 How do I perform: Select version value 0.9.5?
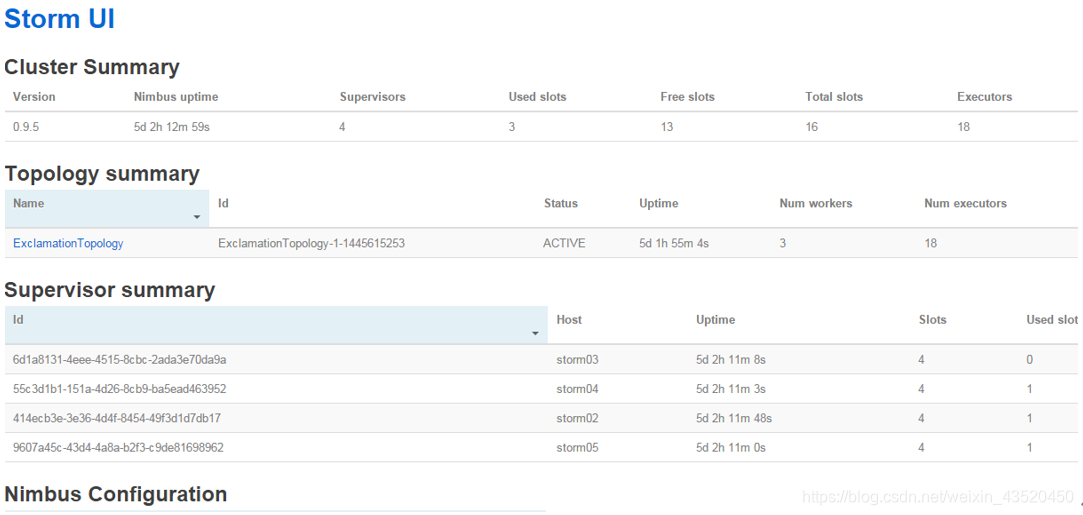click(x=26, y=127)
